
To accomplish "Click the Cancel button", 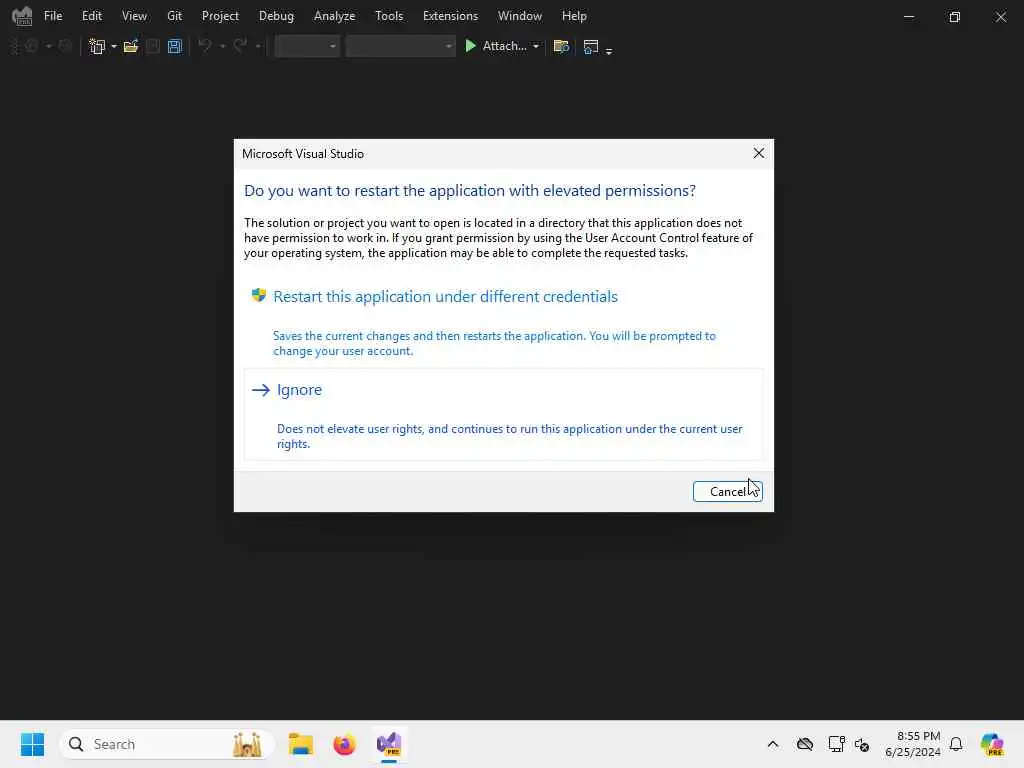I will 728,491.
